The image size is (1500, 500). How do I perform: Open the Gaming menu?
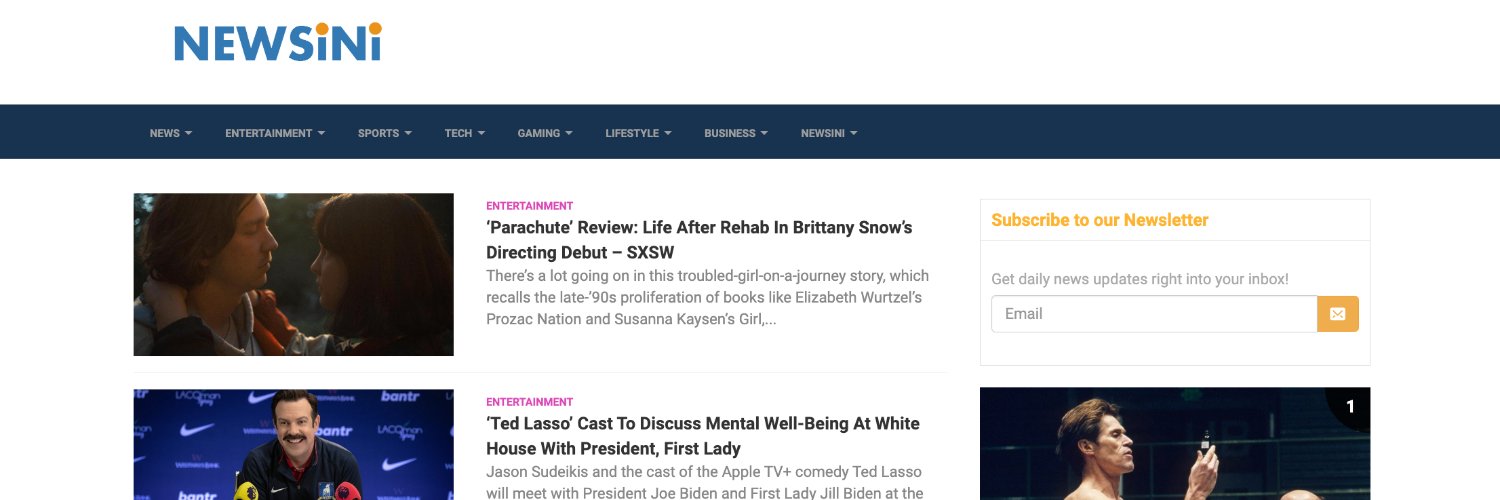click(545, 133)
